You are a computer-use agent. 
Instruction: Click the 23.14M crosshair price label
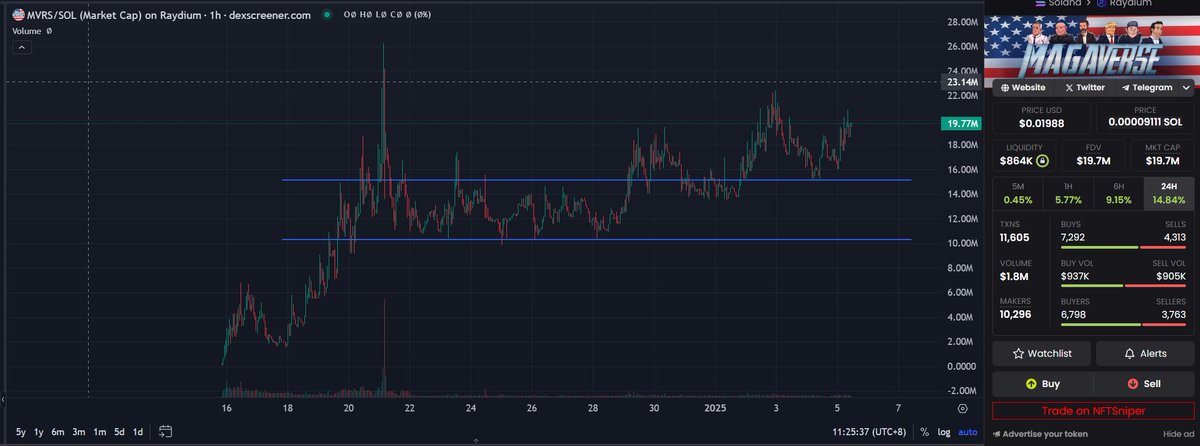963,82
